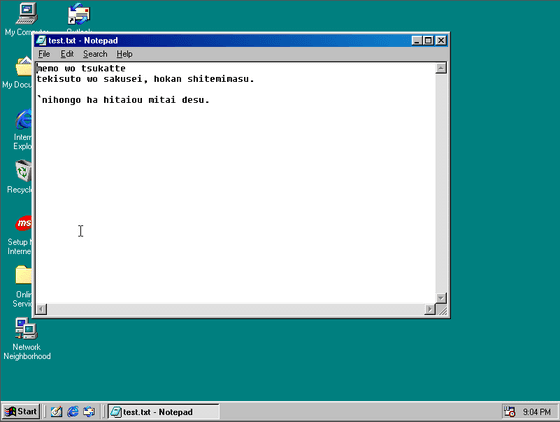Open the Help menu

(x=124, y=54)
